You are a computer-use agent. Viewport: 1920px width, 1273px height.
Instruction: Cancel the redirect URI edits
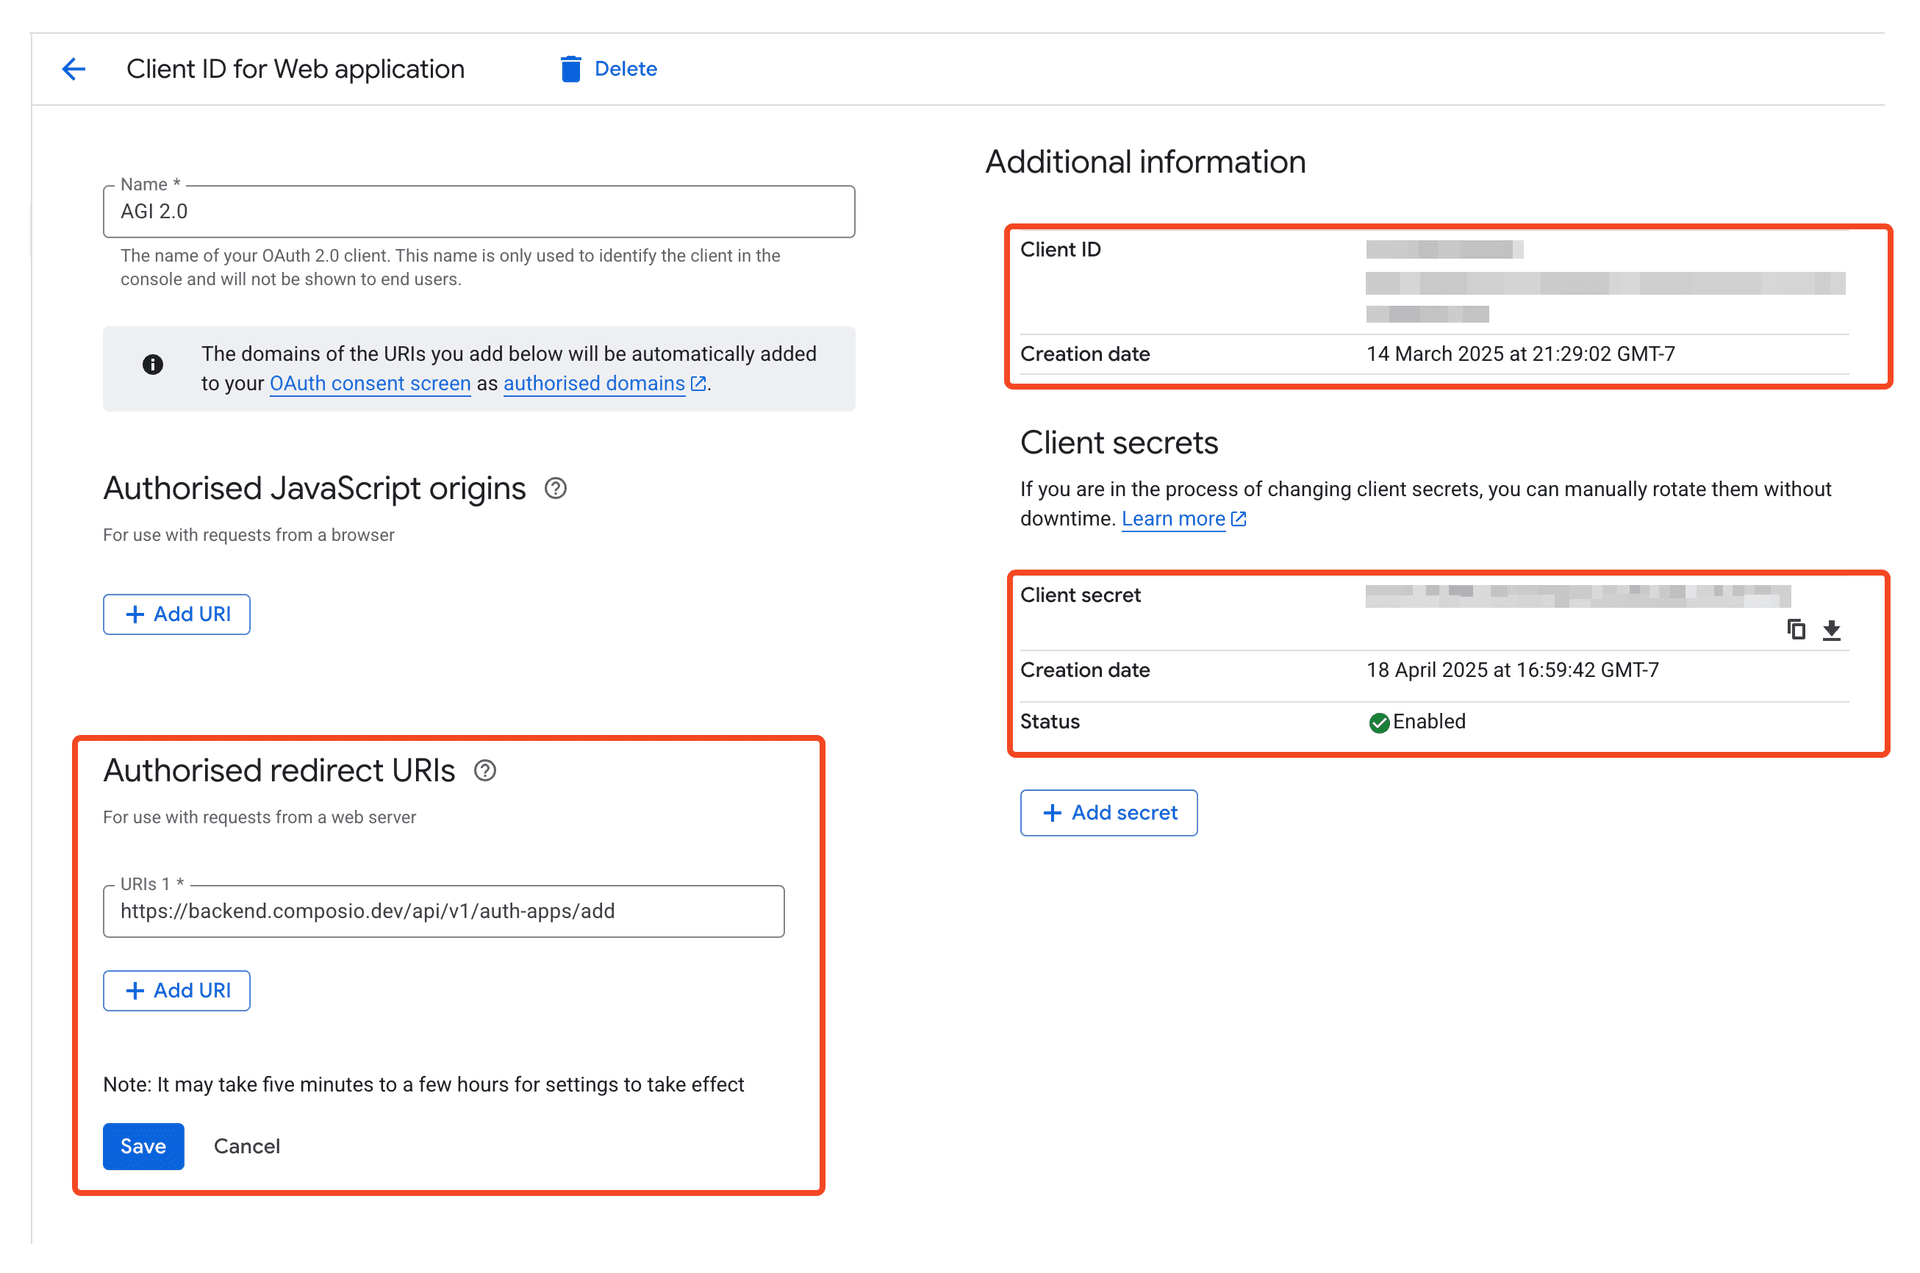pyautogui.click(x=246, y=1146)
